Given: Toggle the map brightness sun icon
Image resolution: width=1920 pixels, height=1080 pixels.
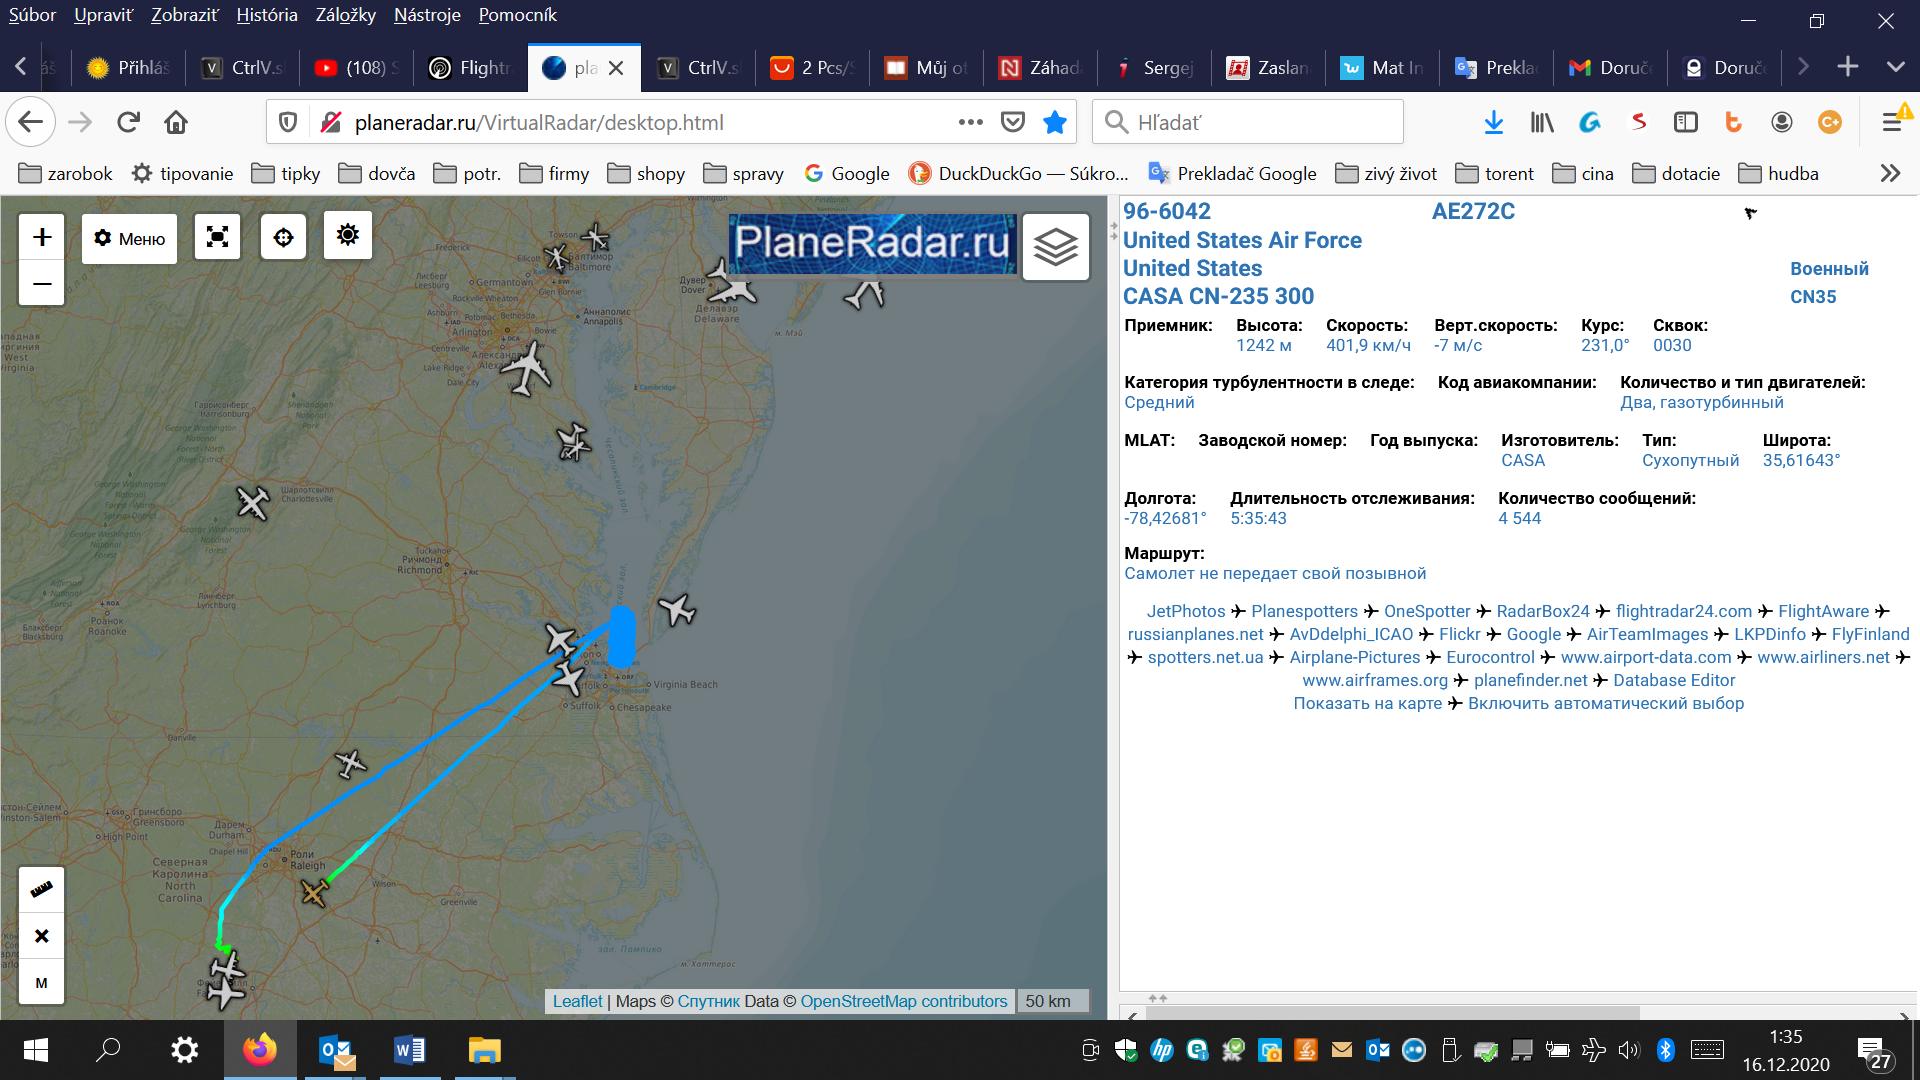Looking at the screenshot, I should [x=347, y=236].
